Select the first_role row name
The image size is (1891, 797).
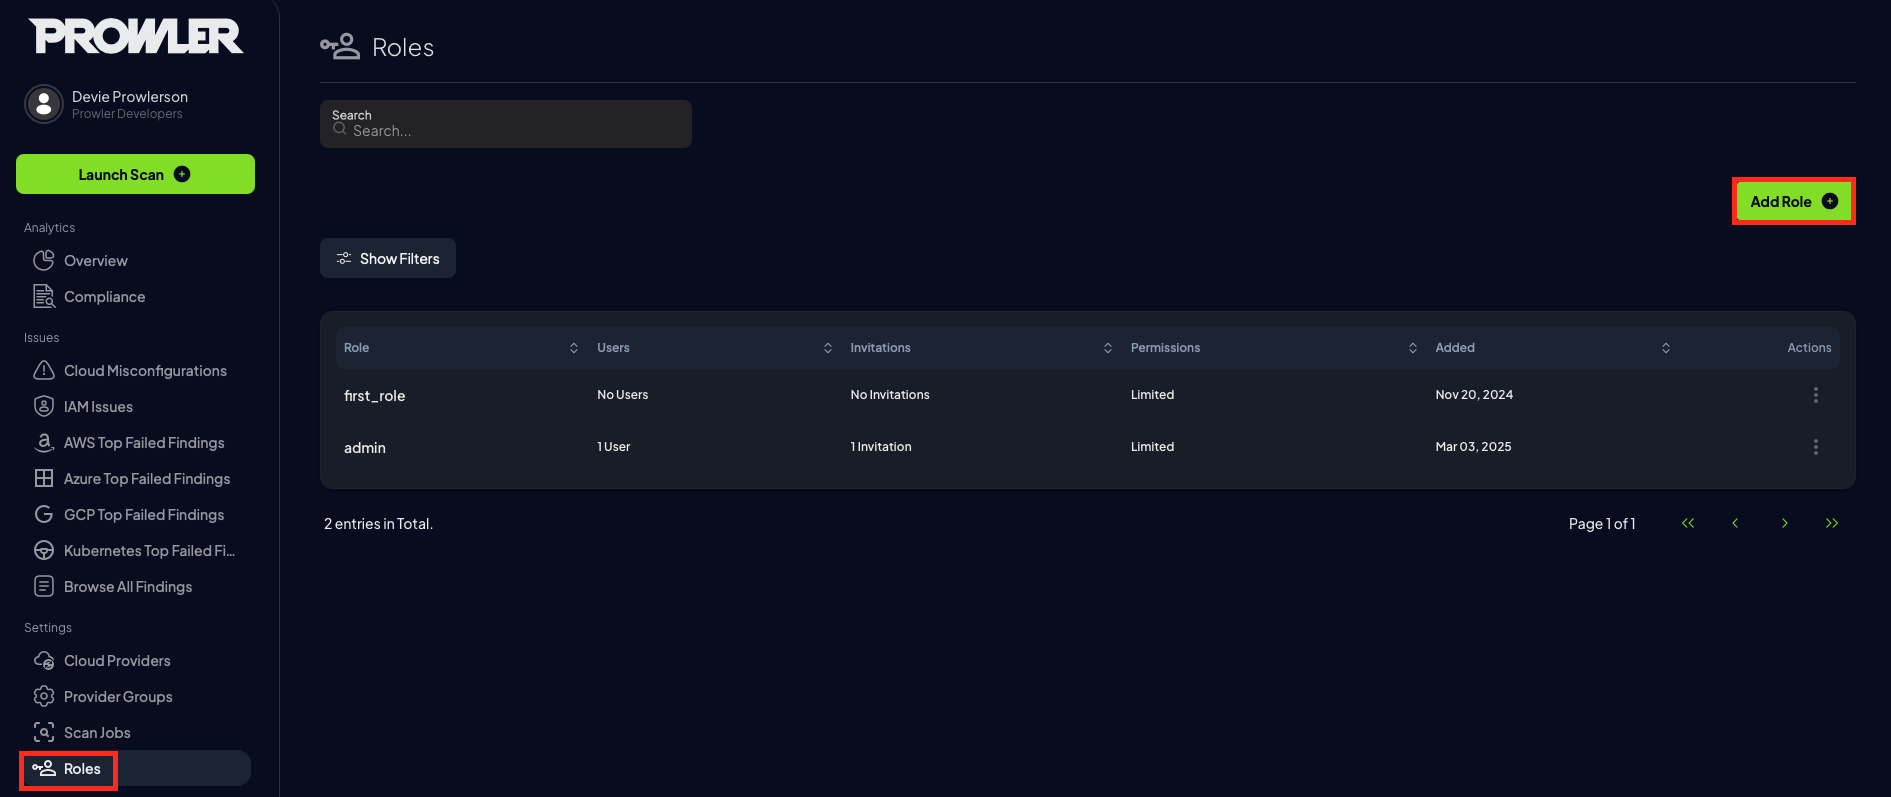pos(374,396)
